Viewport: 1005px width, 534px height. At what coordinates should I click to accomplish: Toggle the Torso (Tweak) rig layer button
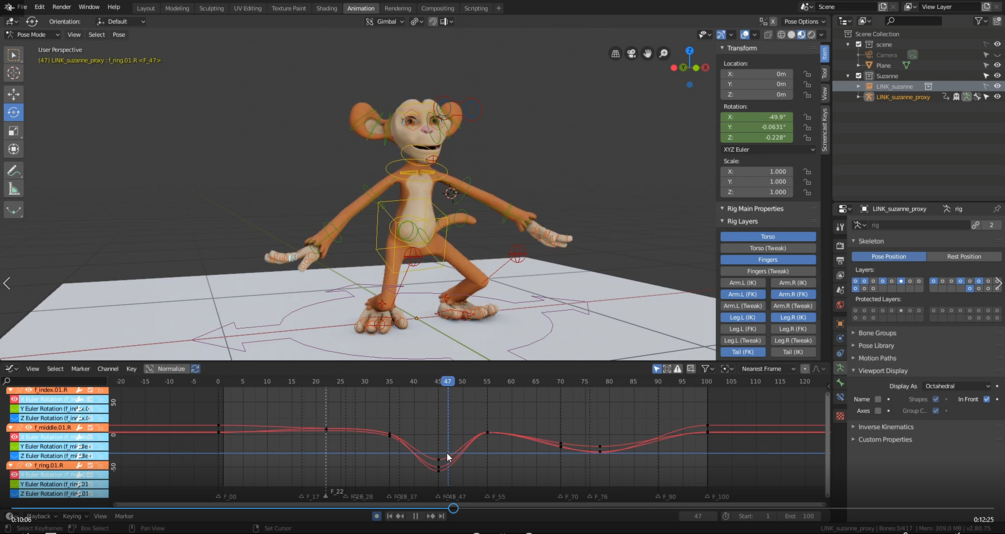[x=768, y=248]
